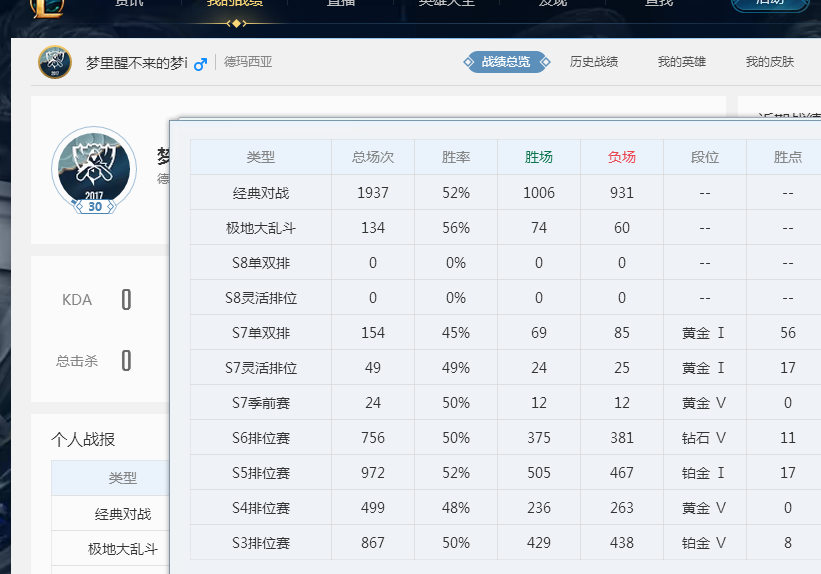The width and height of the screenshot is (821, 574).
Task: Select the S7季前赛 row
Action: click(x=506, y=403)
